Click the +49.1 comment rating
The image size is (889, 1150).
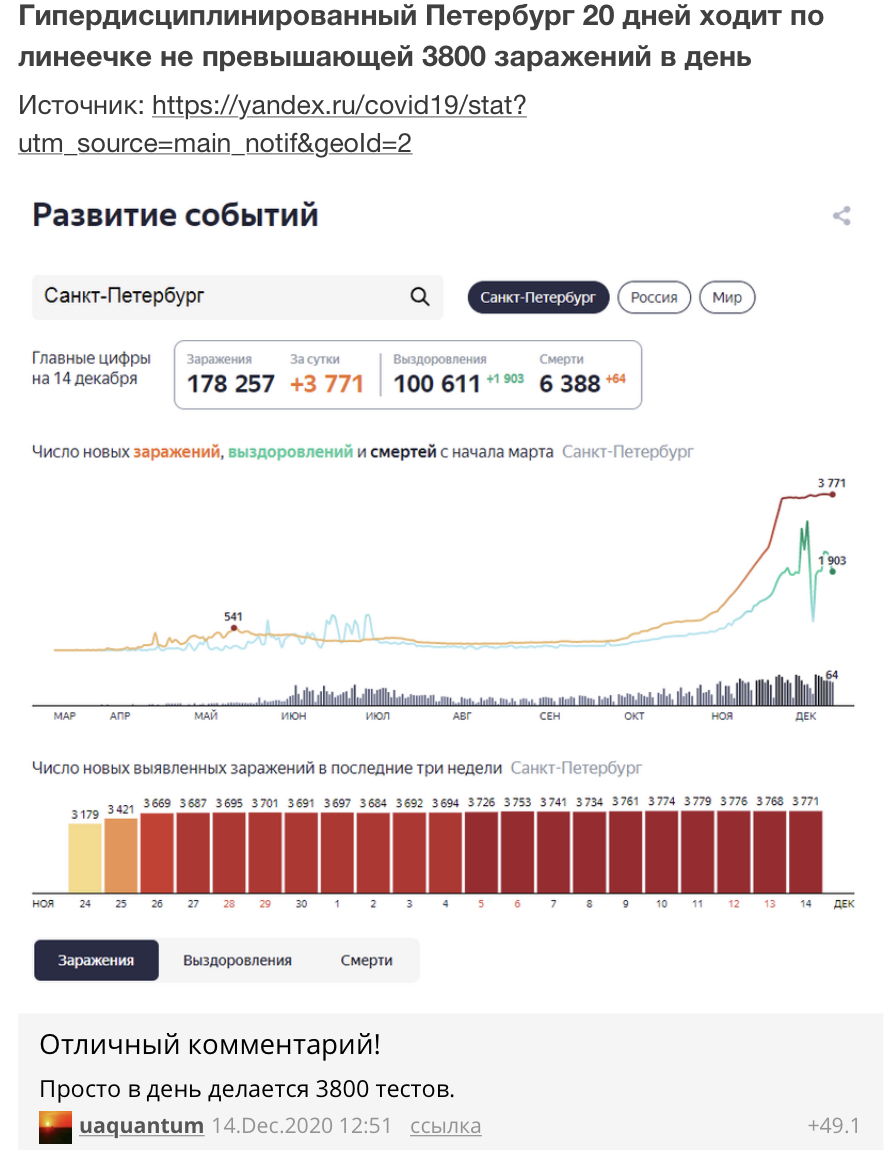833,1126
